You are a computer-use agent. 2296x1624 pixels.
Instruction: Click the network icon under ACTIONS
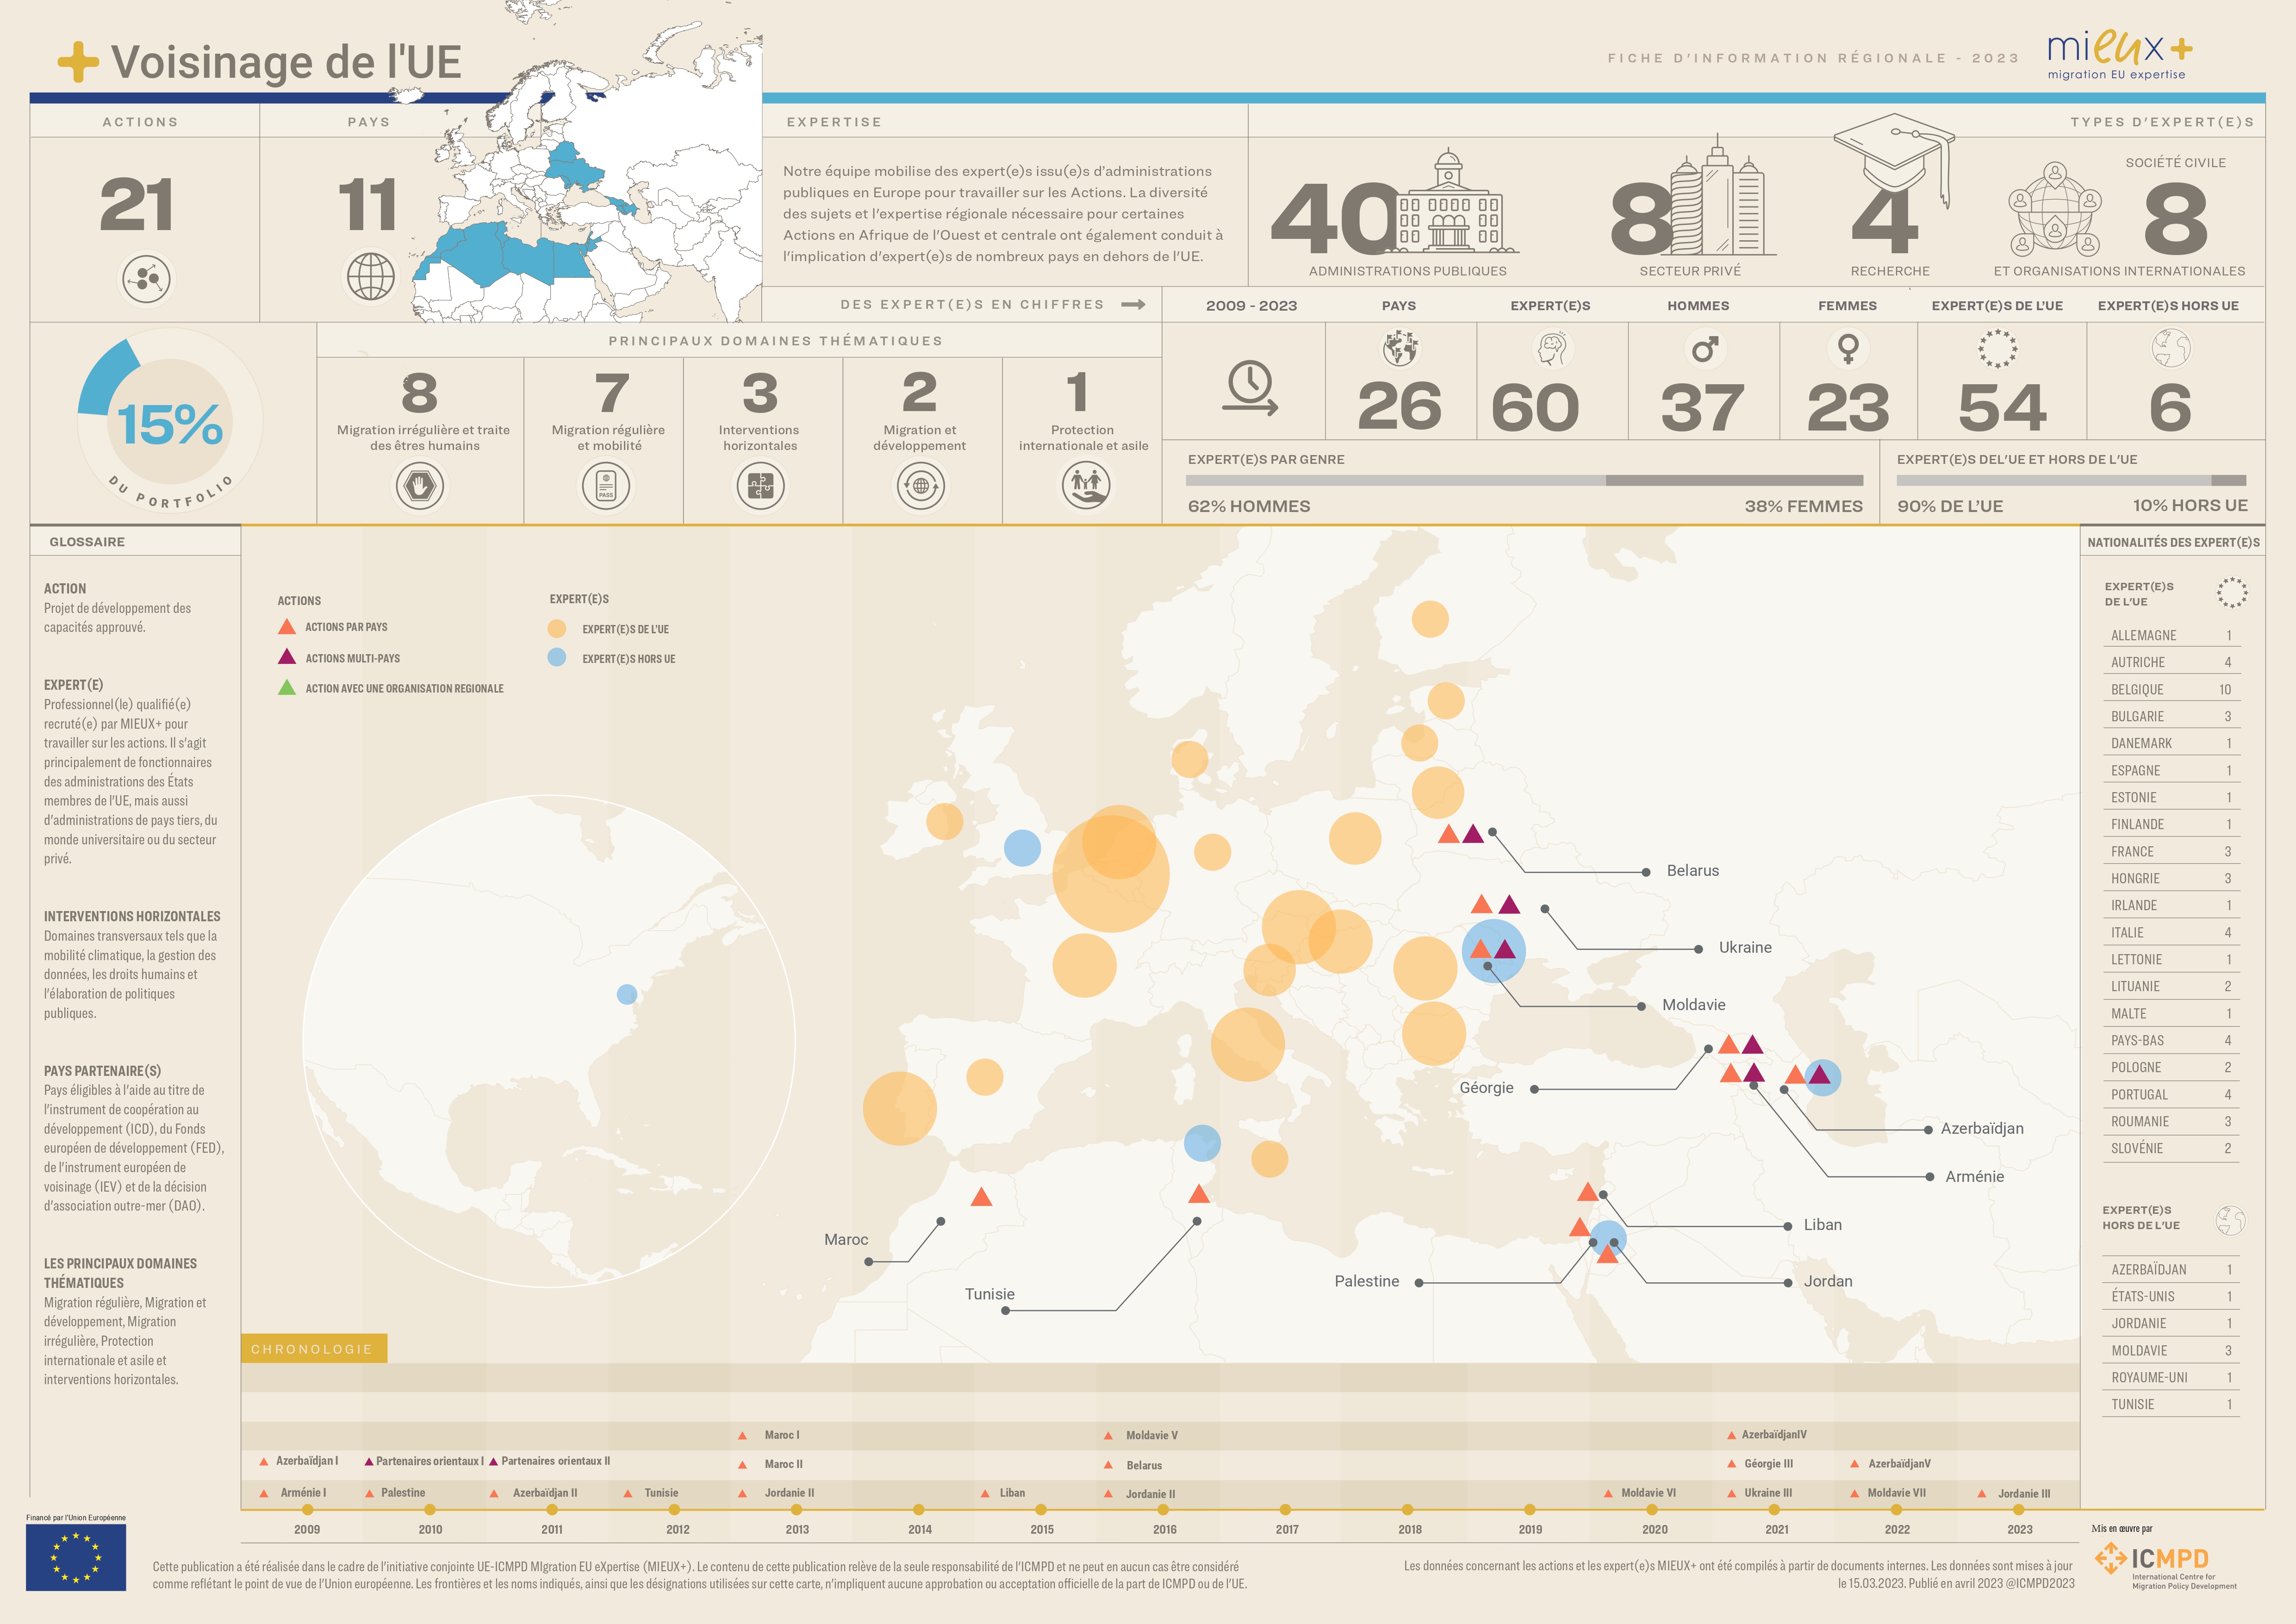[x=147, y=278]
